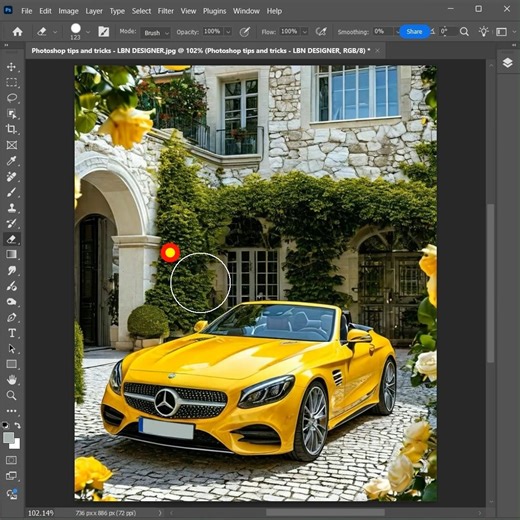
Task: Open the Image menu
Action: coord(68,11)
